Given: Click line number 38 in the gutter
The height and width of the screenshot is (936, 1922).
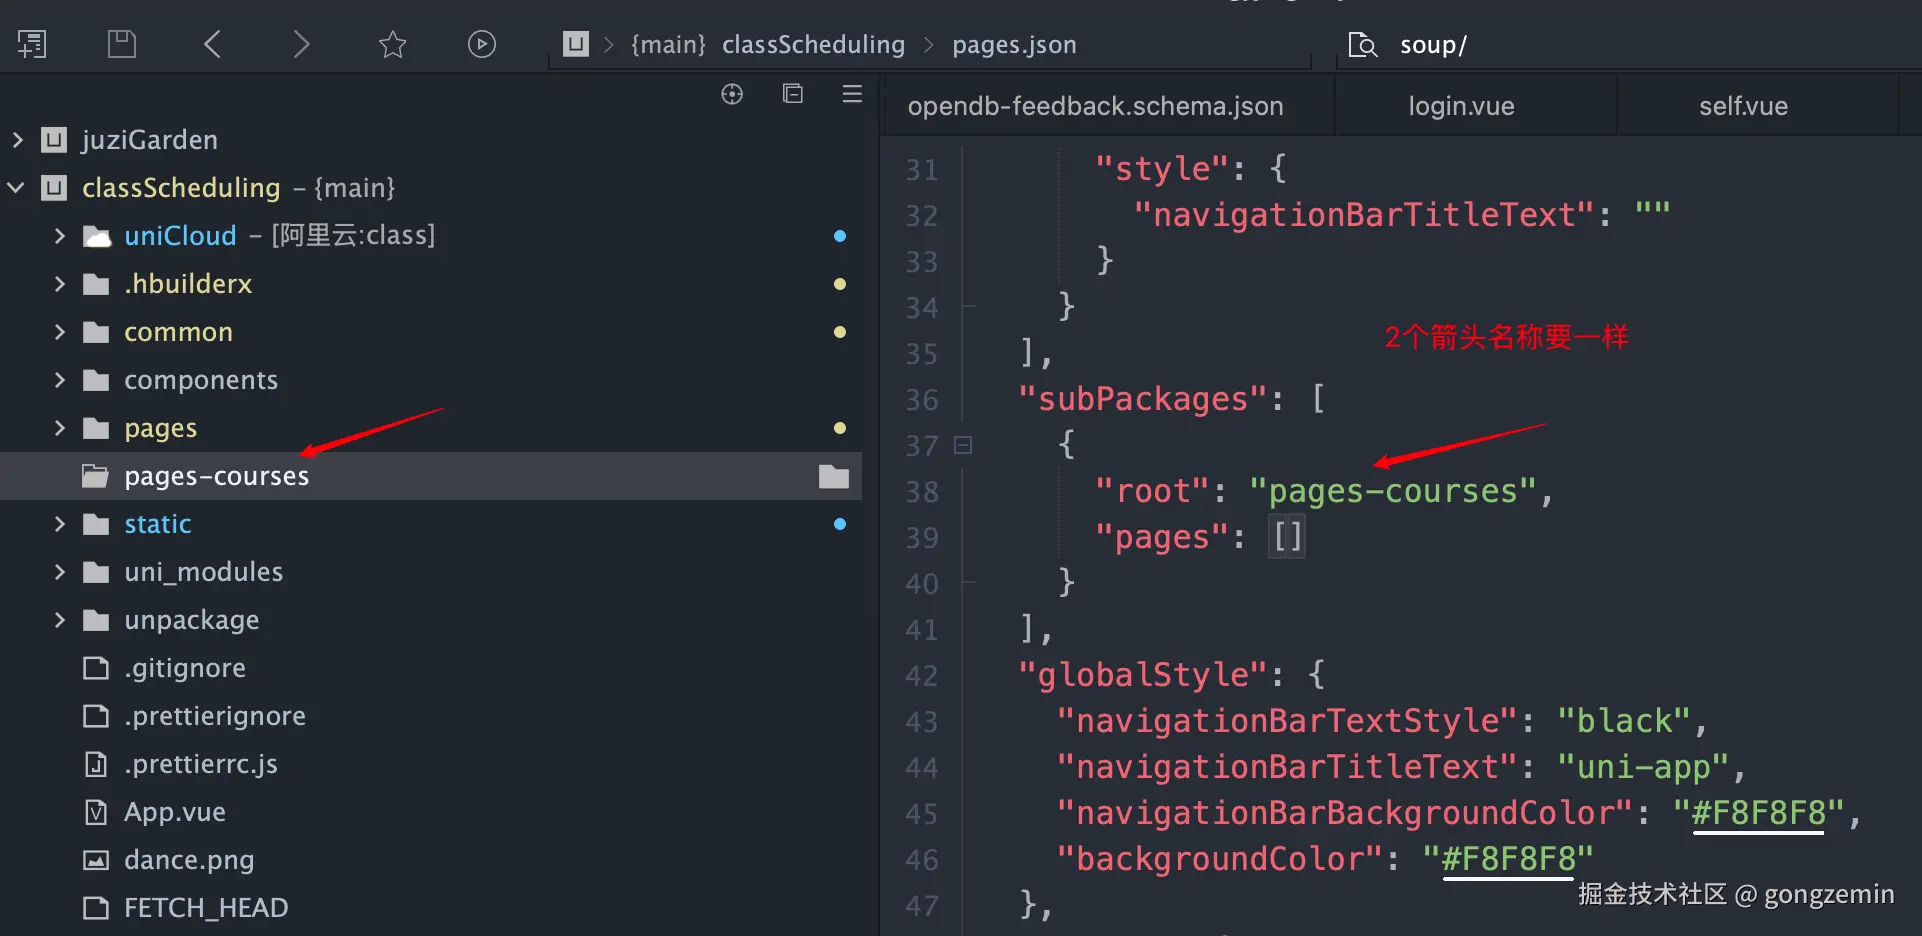Looking at the screenshot, I should pyautogui.click(x=922, y=492).
